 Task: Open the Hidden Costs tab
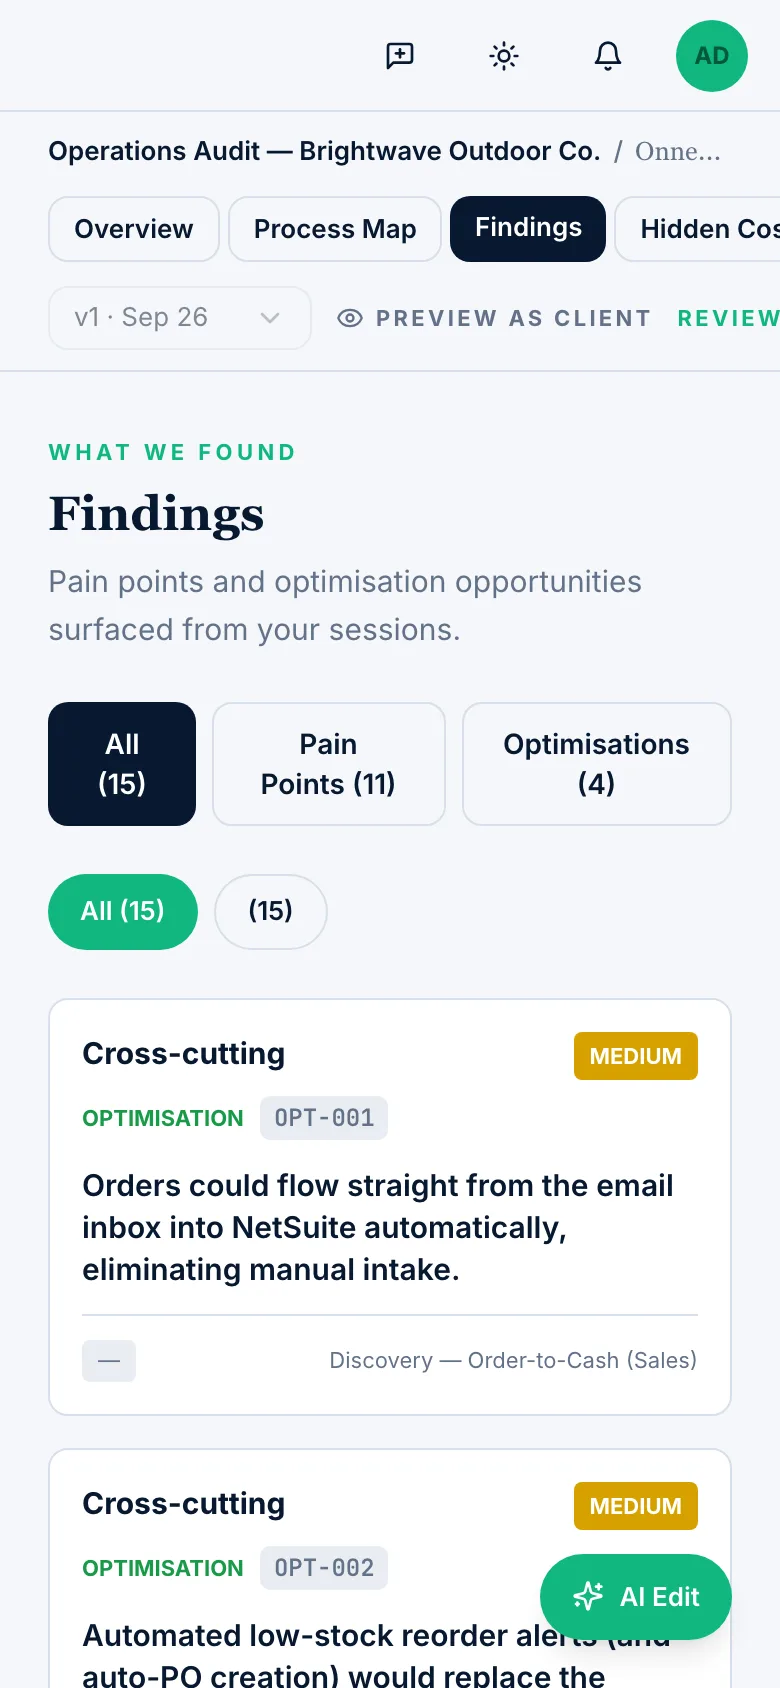(700, 229)
